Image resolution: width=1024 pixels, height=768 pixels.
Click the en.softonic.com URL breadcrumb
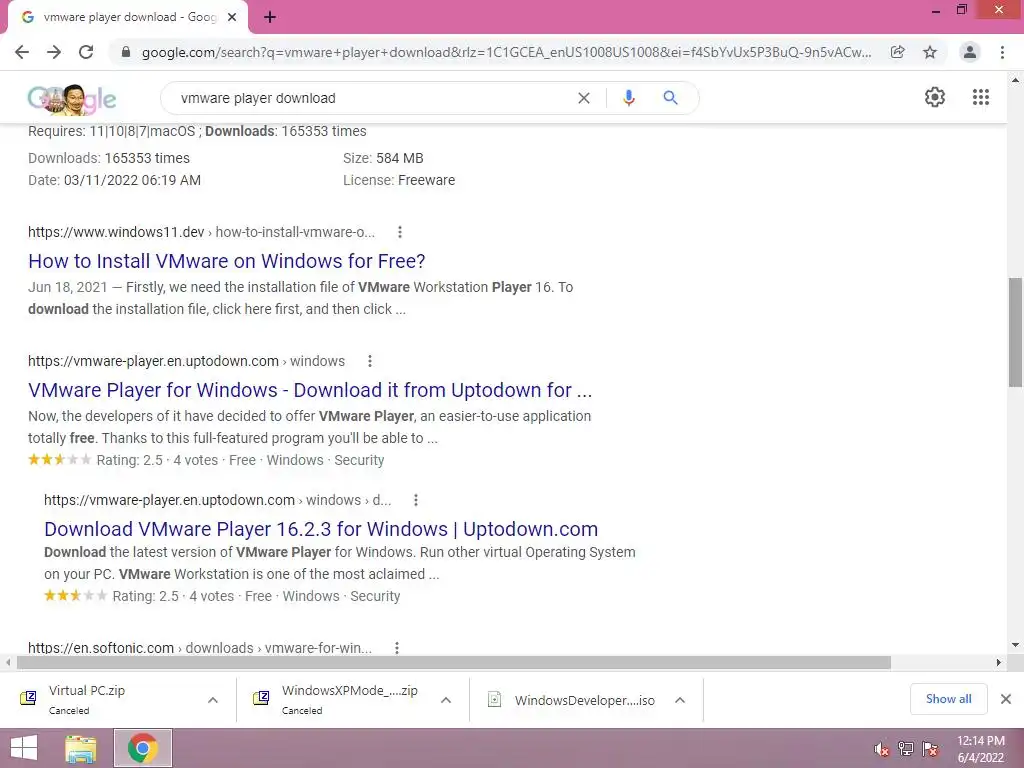coord(200,648)
